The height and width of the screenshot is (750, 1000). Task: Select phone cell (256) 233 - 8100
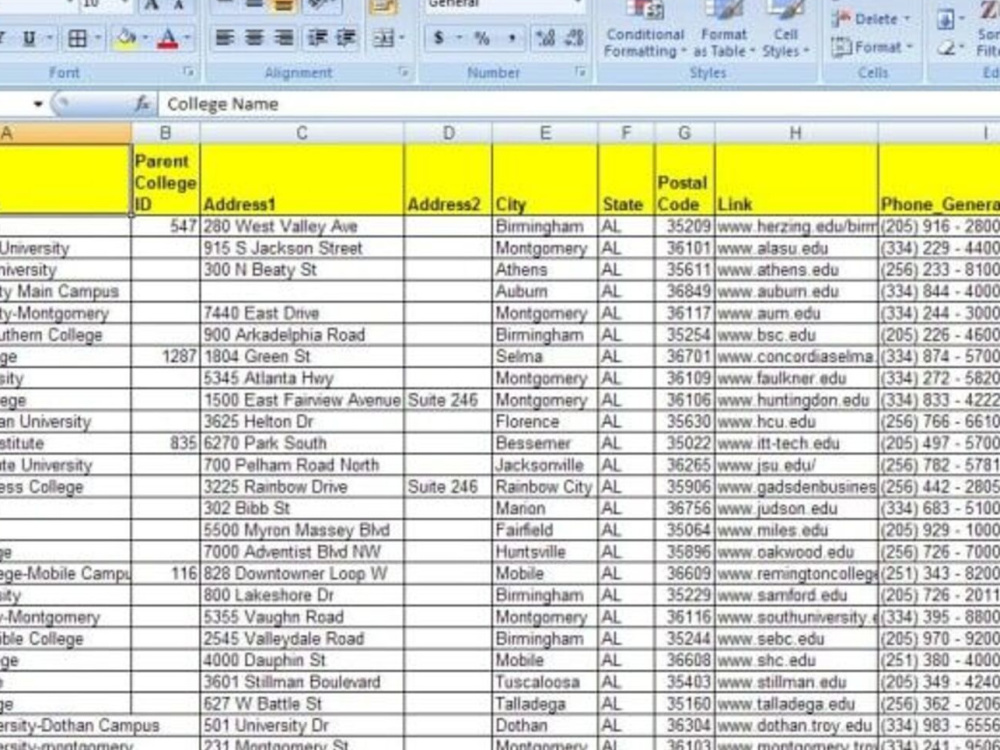point(939,270)
